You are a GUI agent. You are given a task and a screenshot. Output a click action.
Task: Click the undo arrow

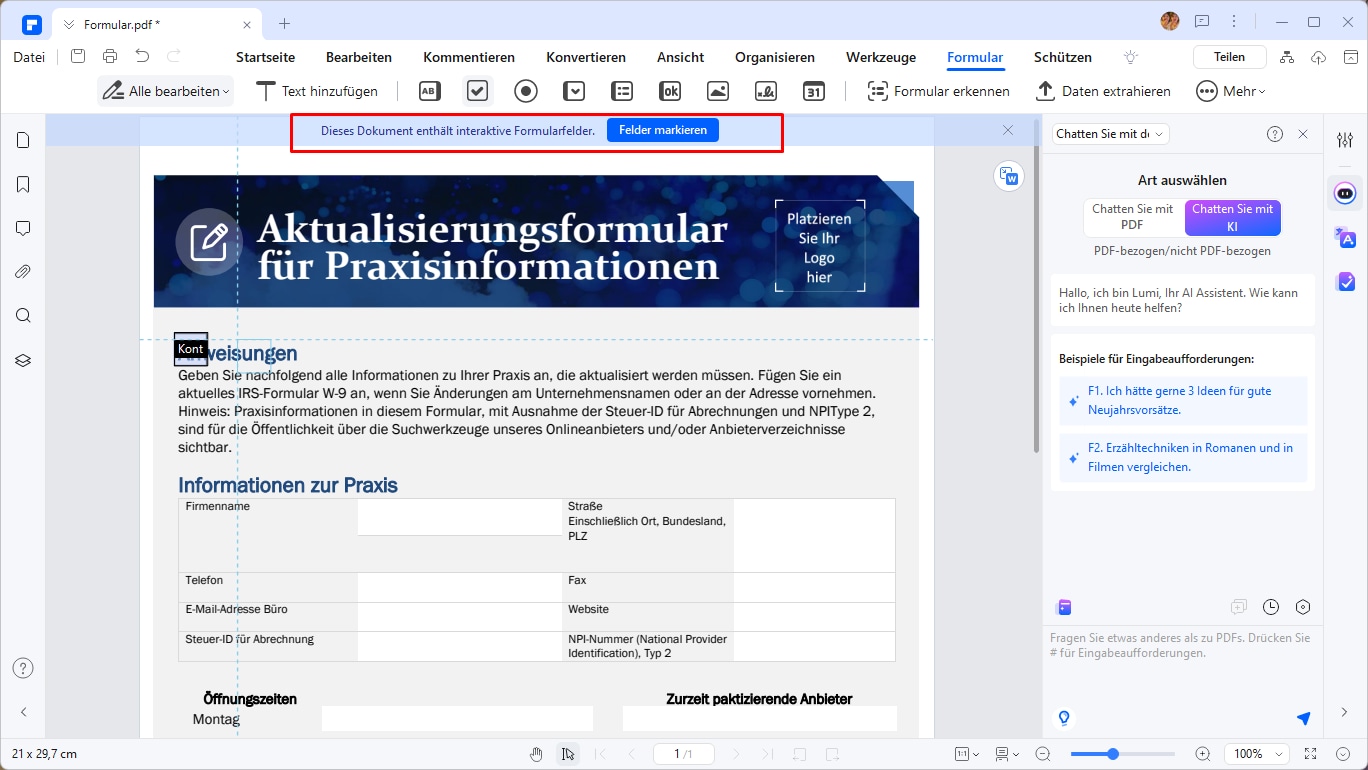[x=142, y=57]
